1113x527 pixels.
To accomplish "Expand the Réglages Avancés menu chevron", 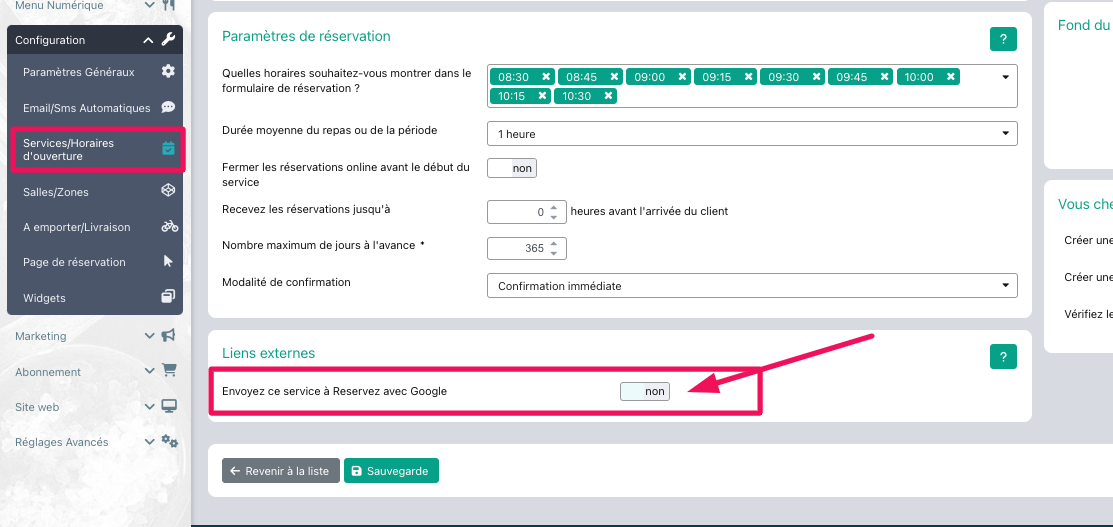I will point(149,442).
